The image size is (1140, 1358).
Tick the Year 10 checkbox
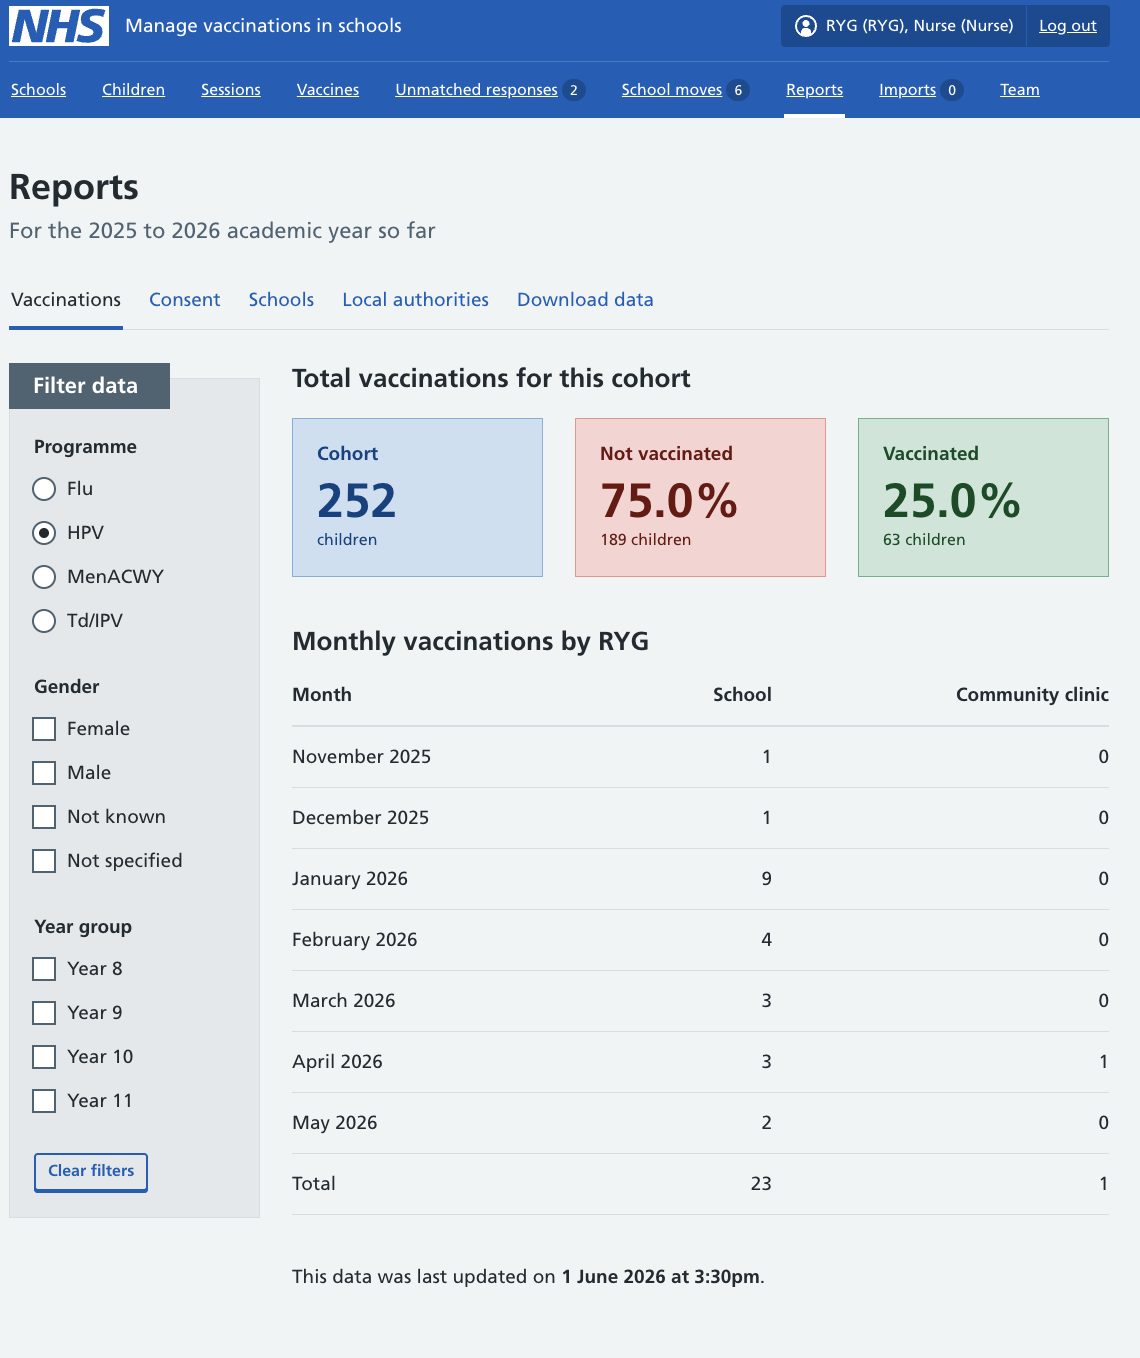[x=44, y=1057]
